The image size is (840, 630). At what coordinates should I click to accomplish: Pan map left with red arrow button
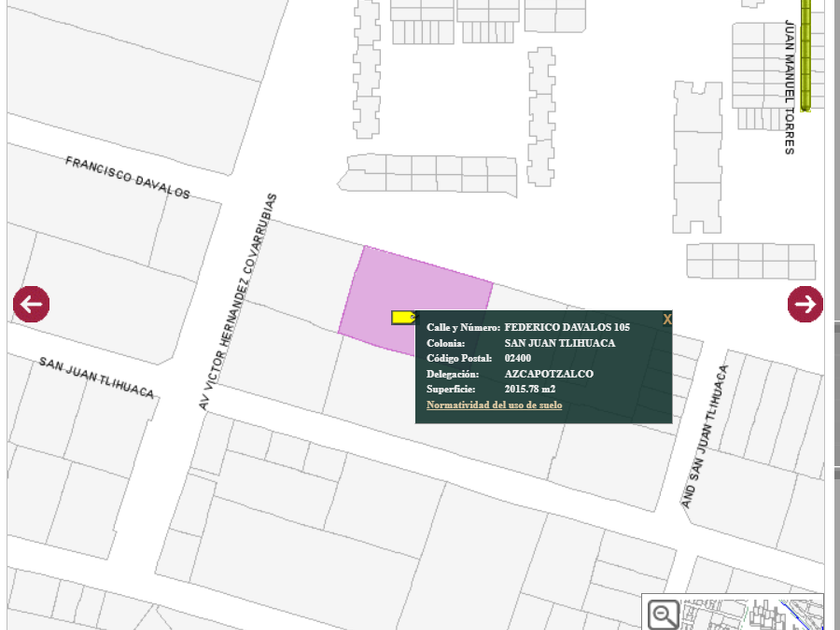(x=31, y=304)
